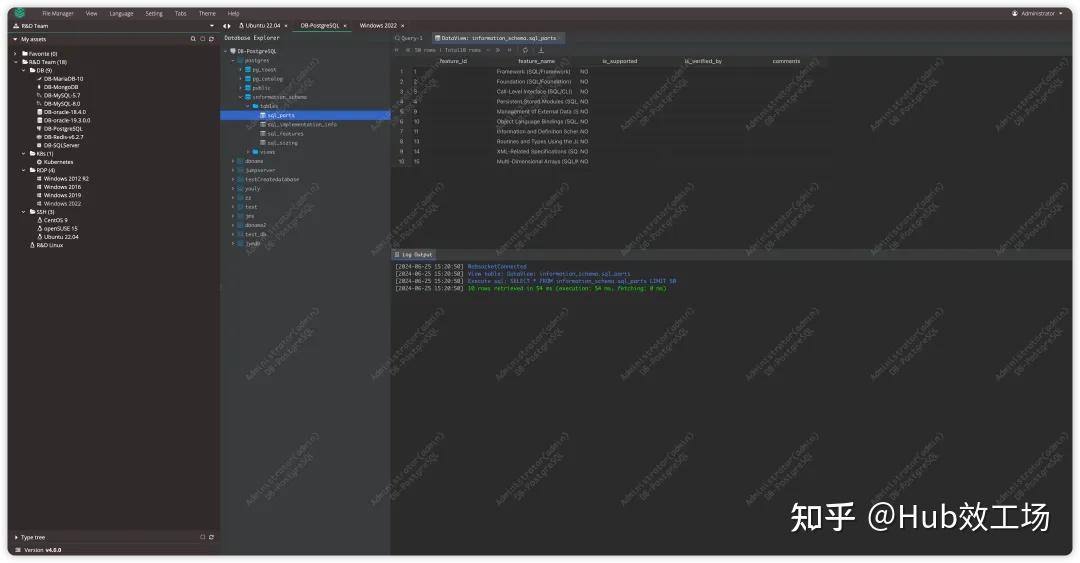1080x563 pixels.
Task: Click the JumpServer logo icon
Action: click(x=19, y=13)
